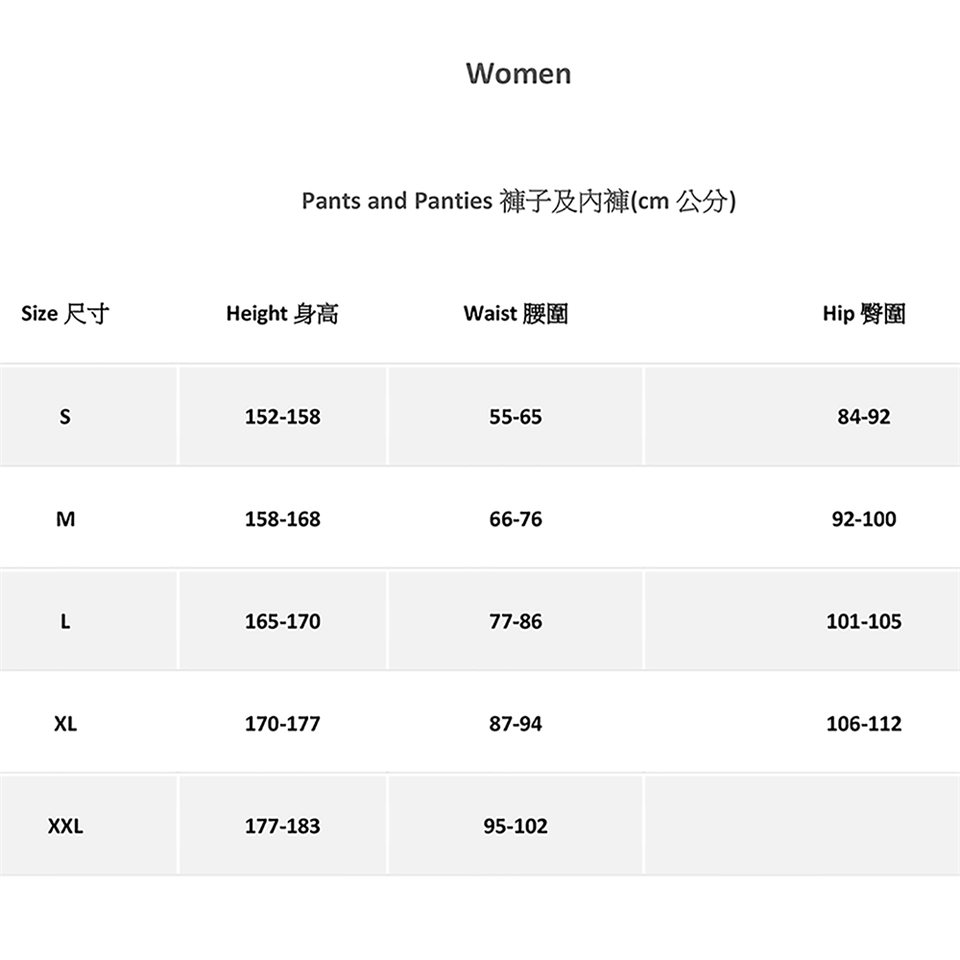The width and height of the screenshot is (960, 960).
Task: Click the height value 152-158
Action: click(x=283, y=417)
